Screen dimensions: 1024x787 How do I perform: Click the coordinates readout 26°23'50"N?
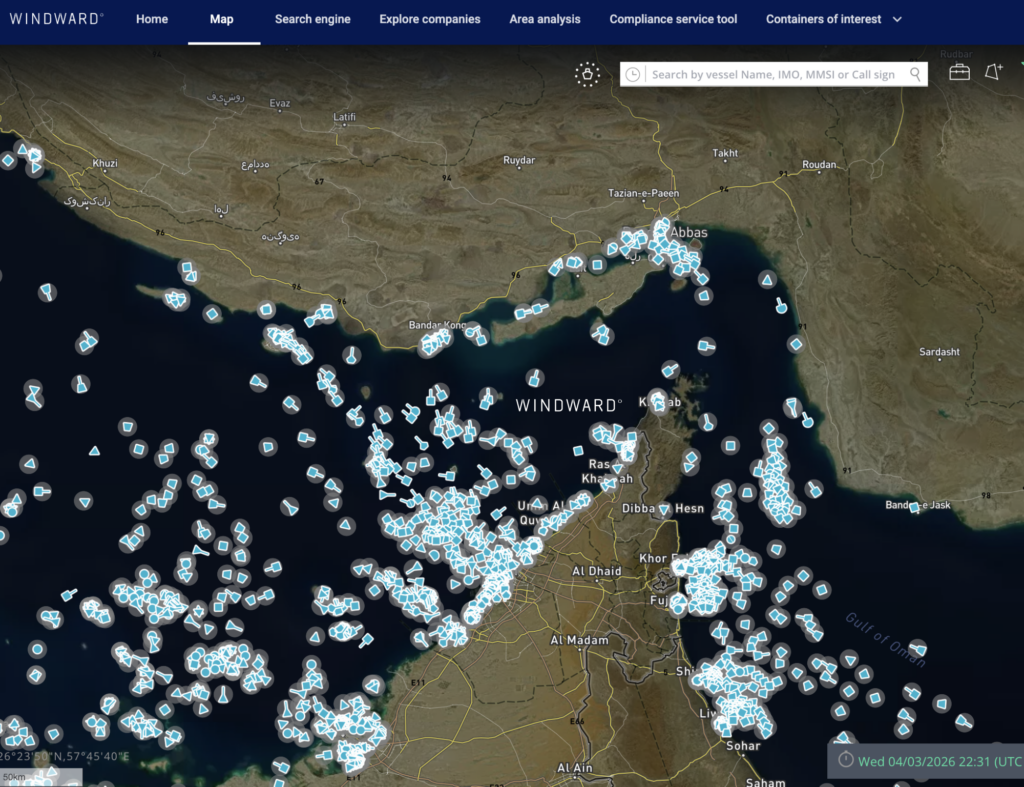[x=64, y=756]
